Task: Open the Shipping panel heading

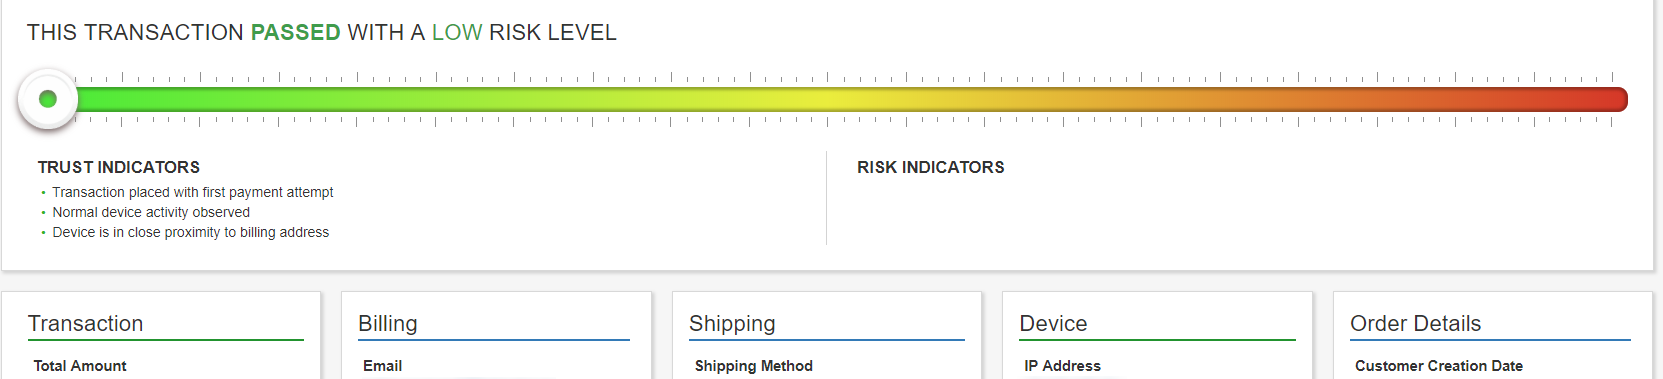Action: (x=732, y=324)
